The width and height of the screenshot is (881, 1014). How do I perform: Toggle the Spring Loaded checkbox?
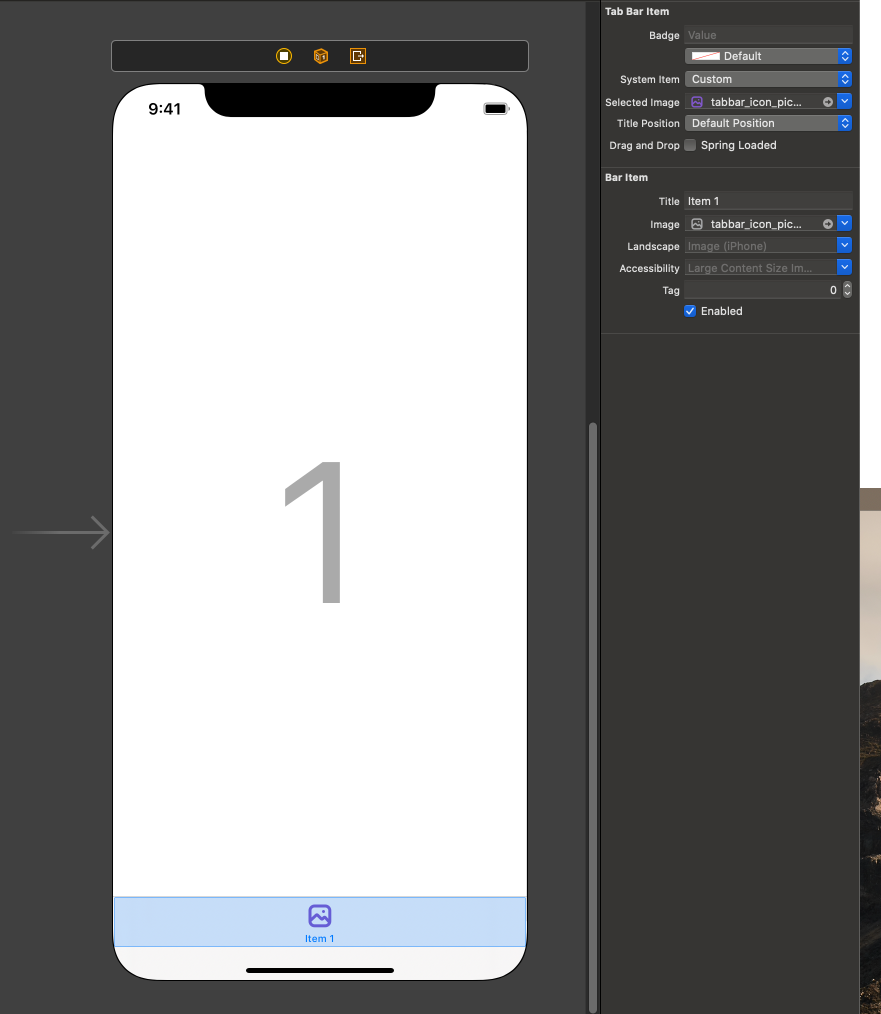690,145
